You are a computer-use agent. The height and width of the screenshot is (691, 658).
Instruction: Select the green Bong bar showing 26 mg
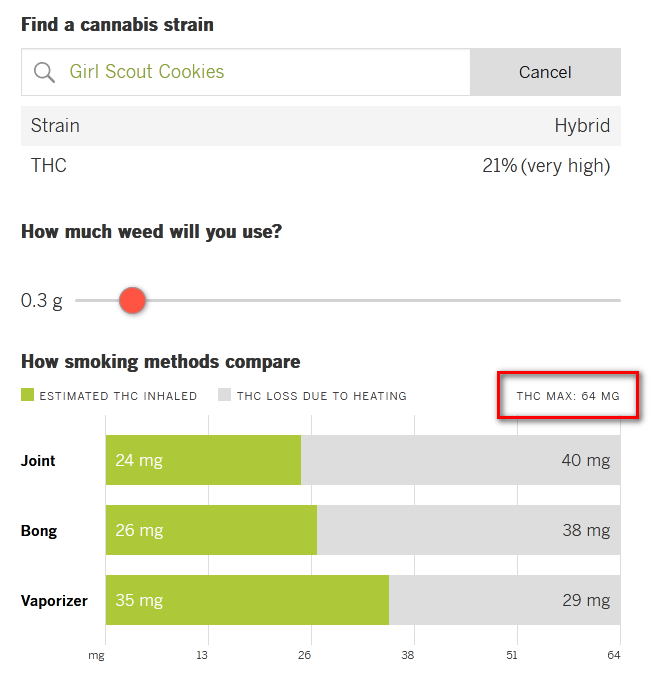coord(211,530)
